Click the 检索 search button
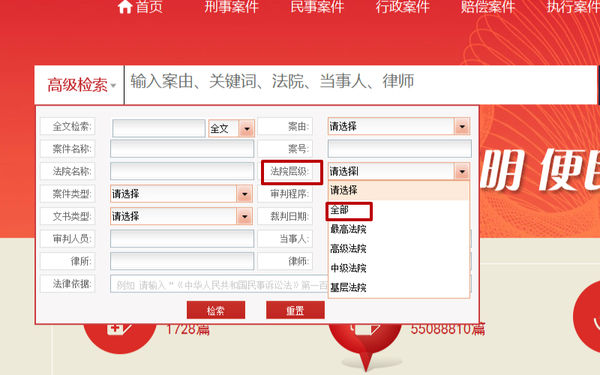Screen dimensions: 600x375 click(216, 310)
